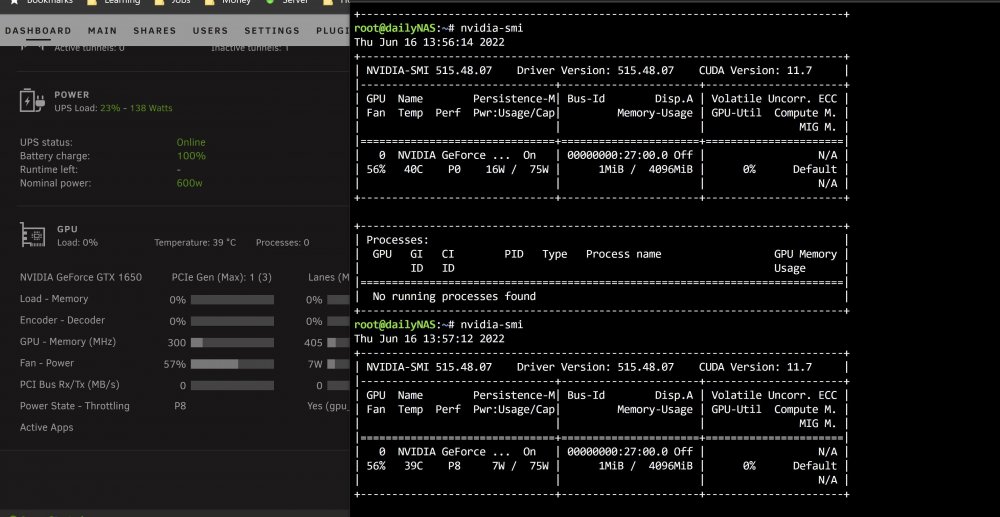
Task: Open the Money bookmarks folder
Action: (228, 2)
